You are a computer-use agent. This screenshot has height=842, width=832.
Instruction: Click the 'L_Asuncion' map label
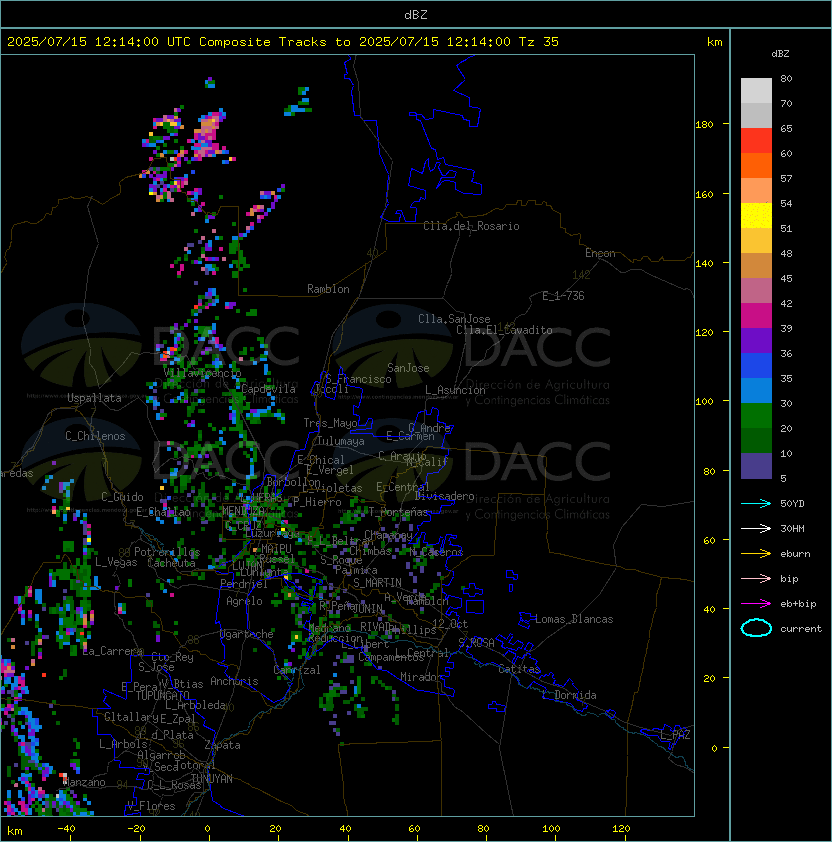pyautogui.click(x=455, y=390)
